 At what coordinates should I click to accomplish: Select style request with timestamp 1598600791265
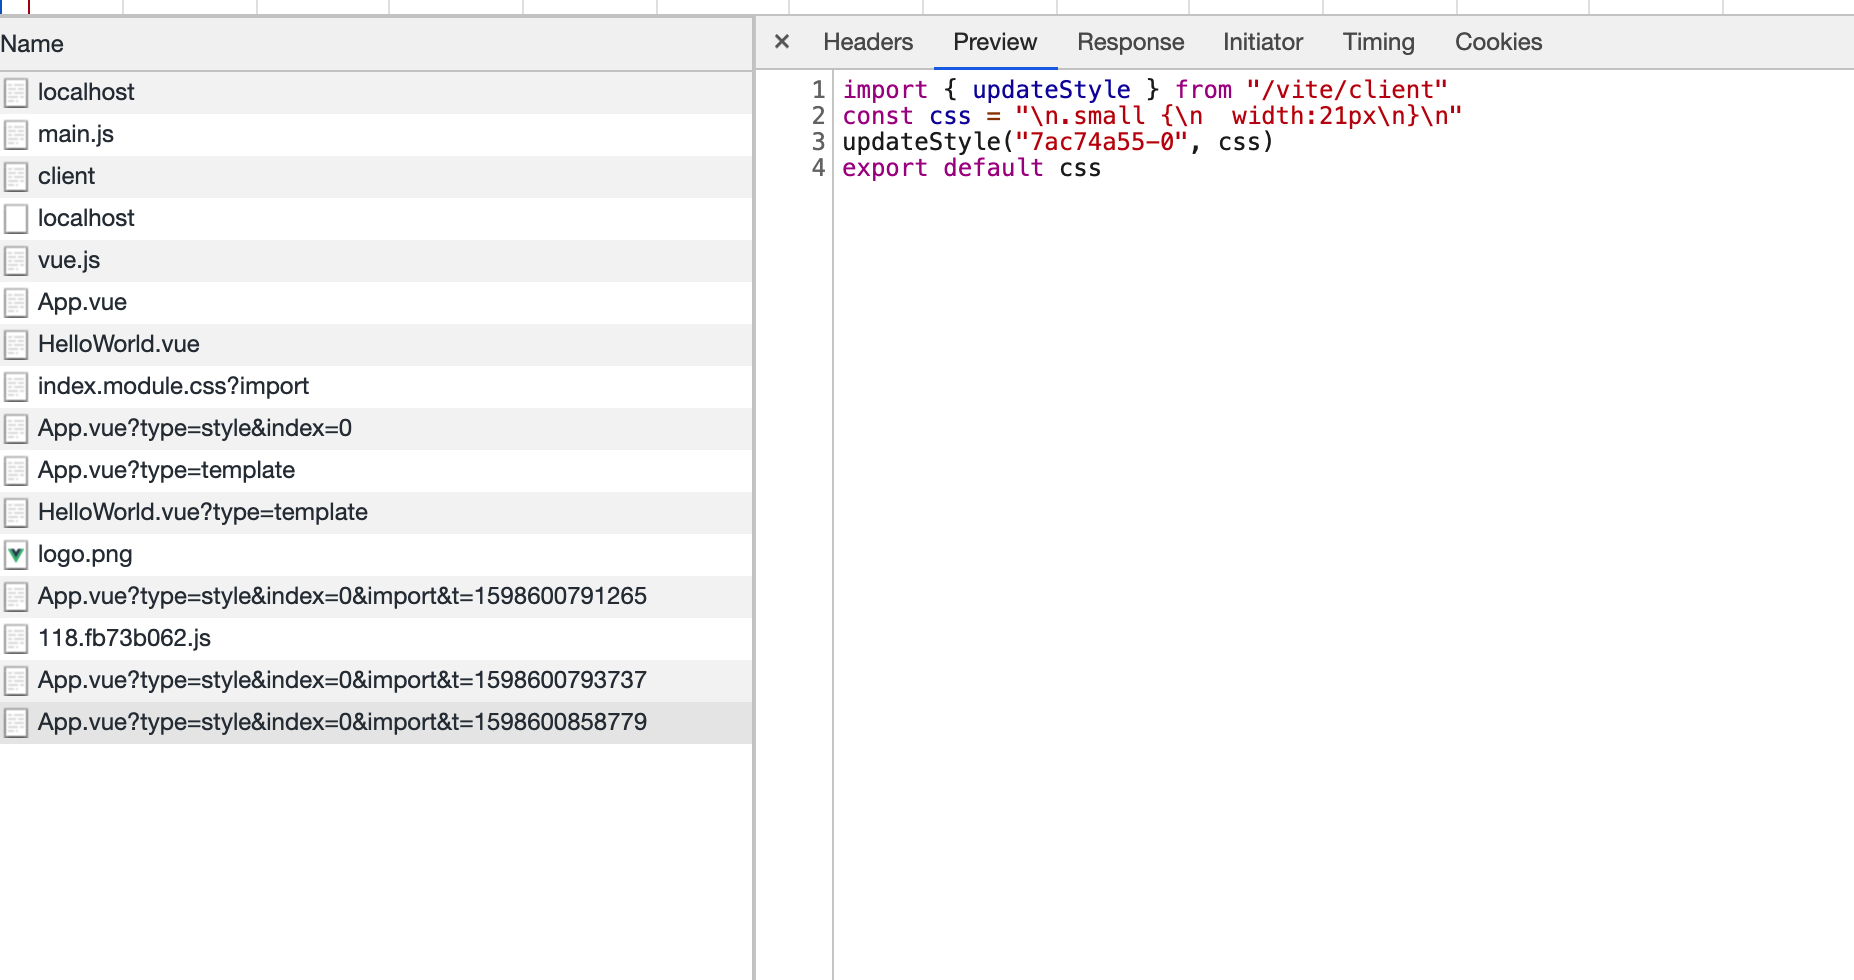pos(342,596)
